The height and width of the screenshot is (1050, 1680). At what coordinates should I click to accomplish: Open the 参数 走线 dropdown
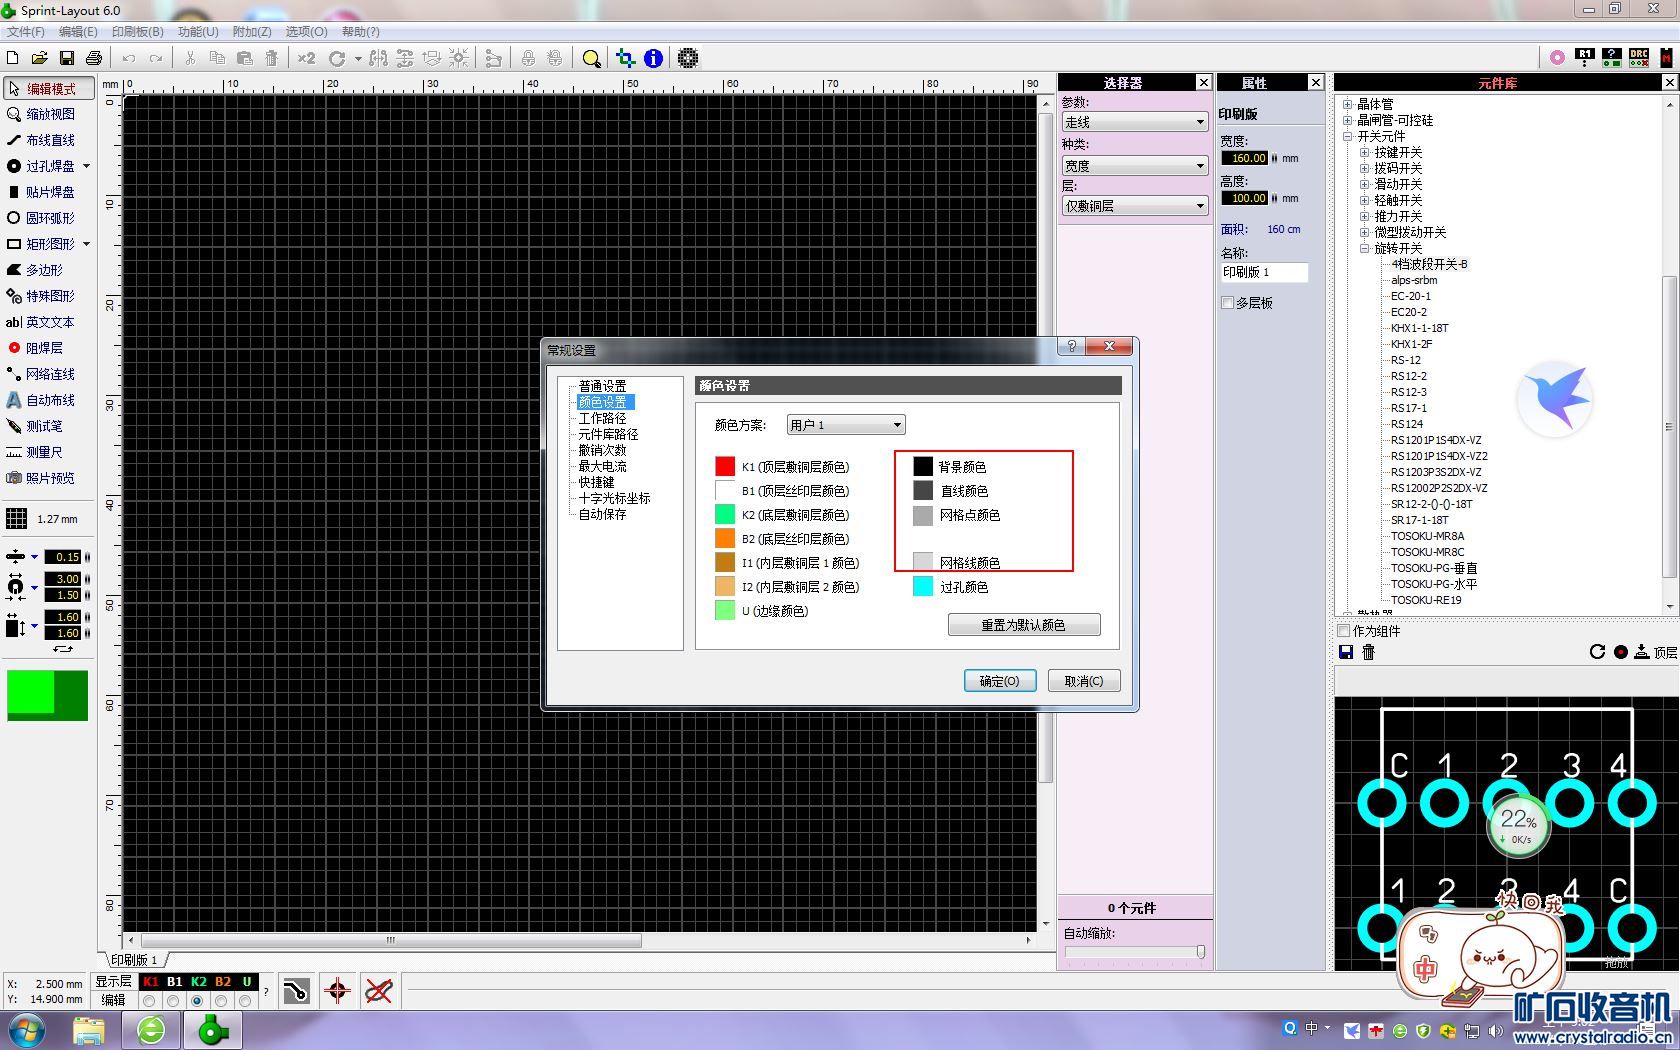(x=1134, y=122)
